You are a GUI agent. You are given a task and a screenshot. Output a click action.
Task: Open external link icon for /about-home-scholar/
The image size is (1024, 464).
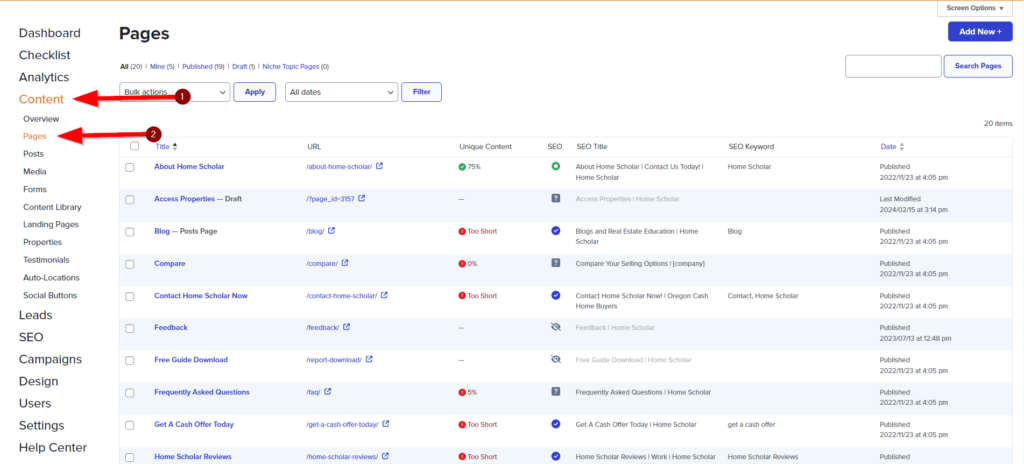tap(379, 167)
